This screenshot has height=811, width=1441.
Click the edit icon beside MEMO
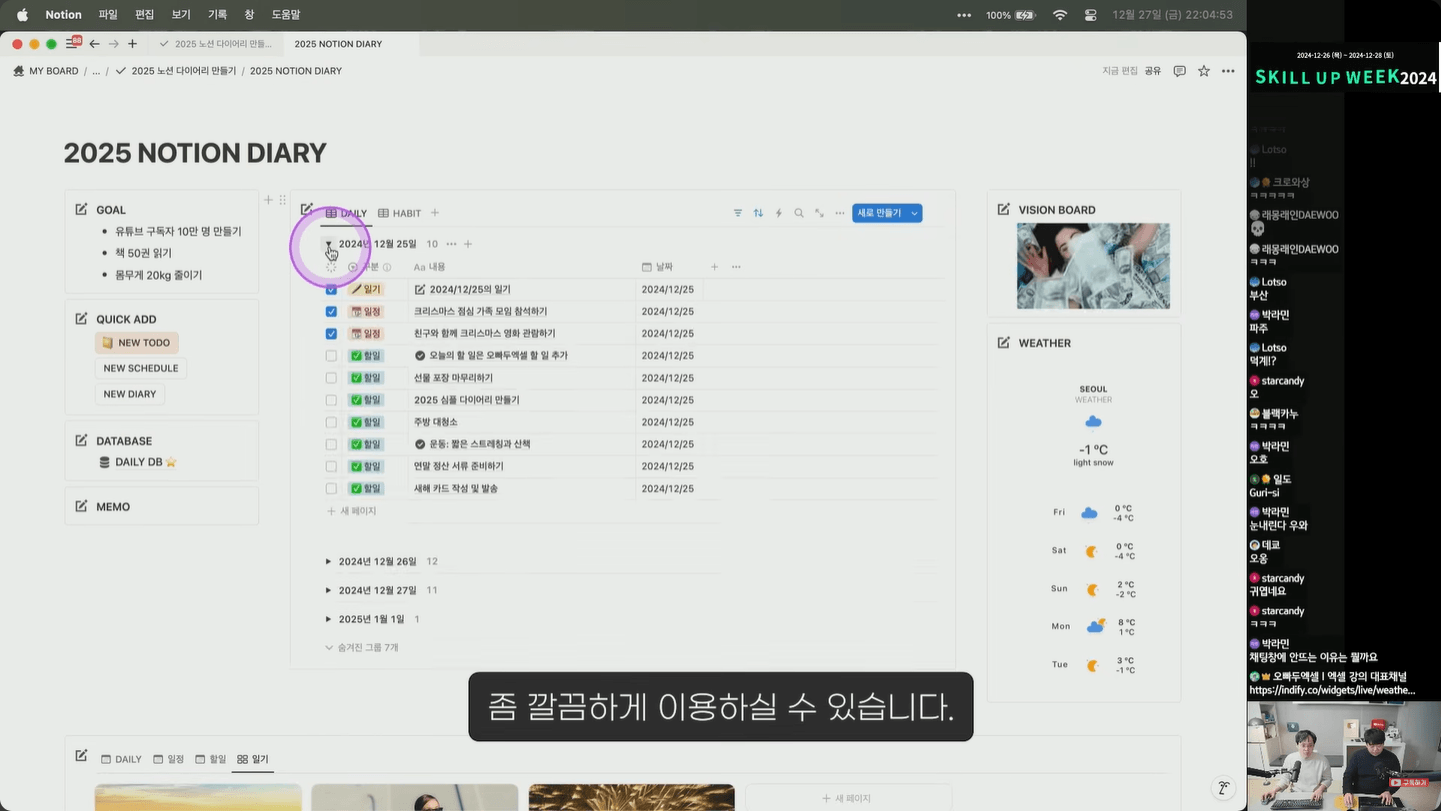click(x=81, y=506)
